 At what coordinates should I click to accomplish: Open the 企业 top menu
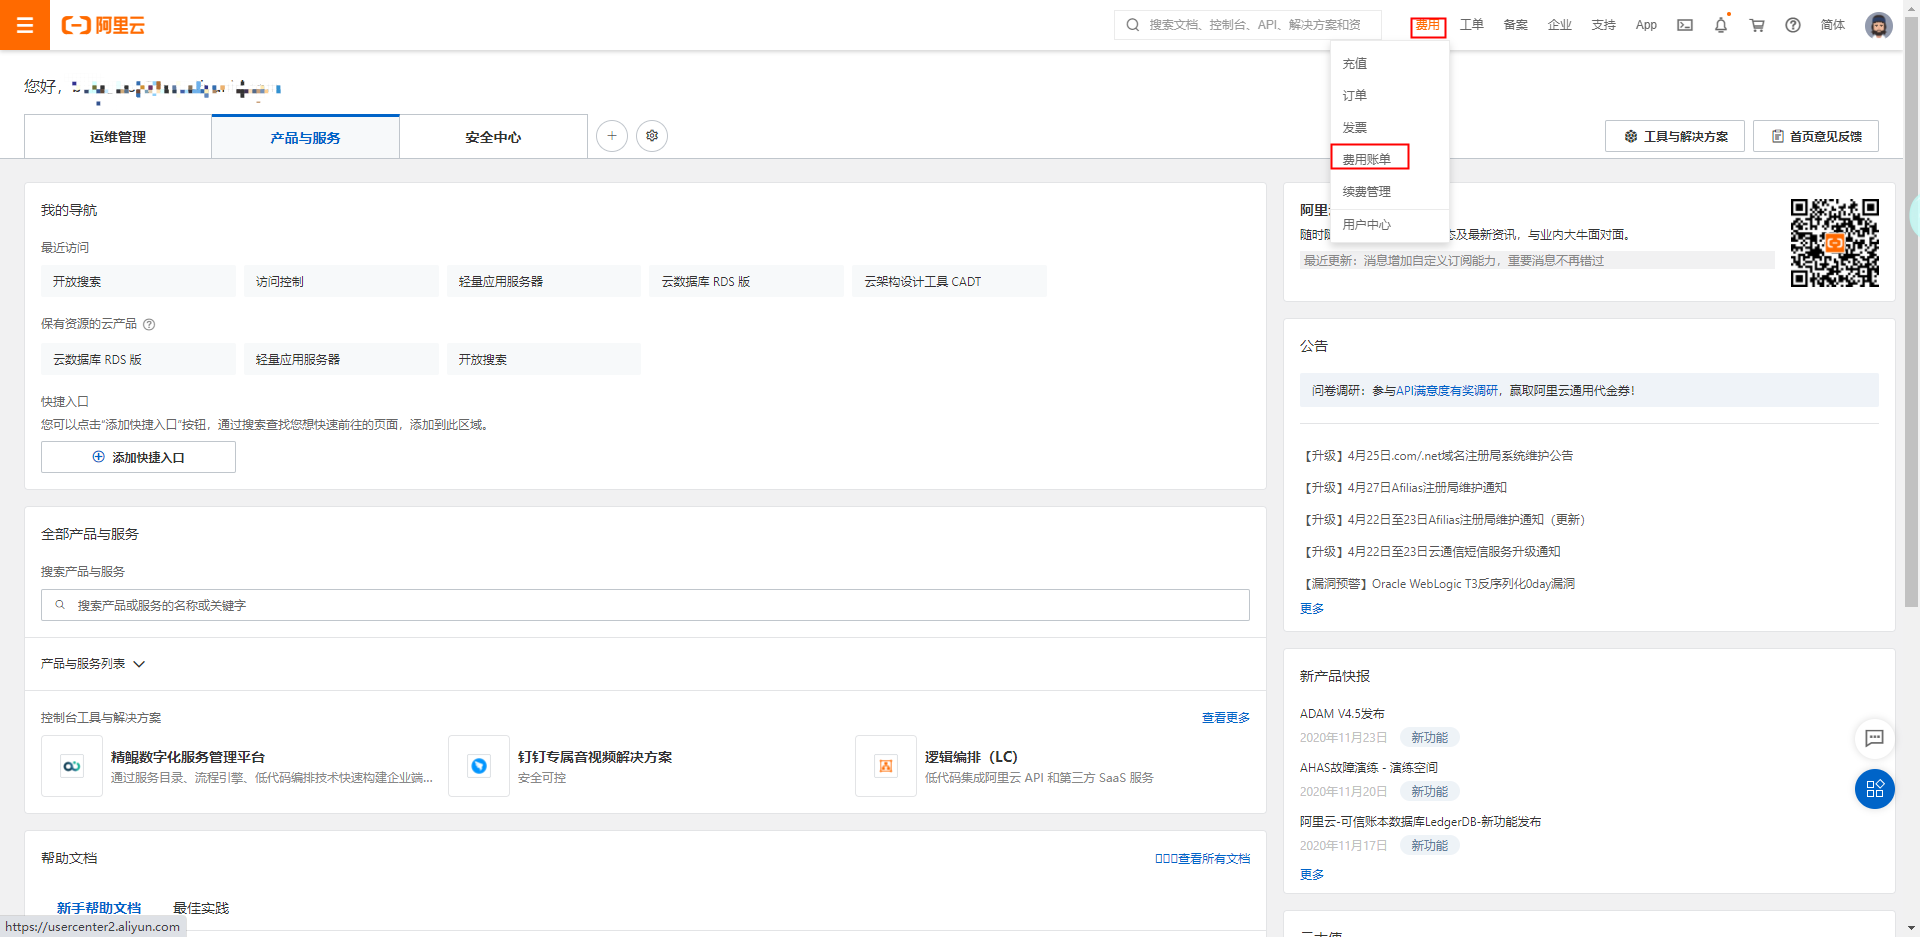pos(1560,25)
